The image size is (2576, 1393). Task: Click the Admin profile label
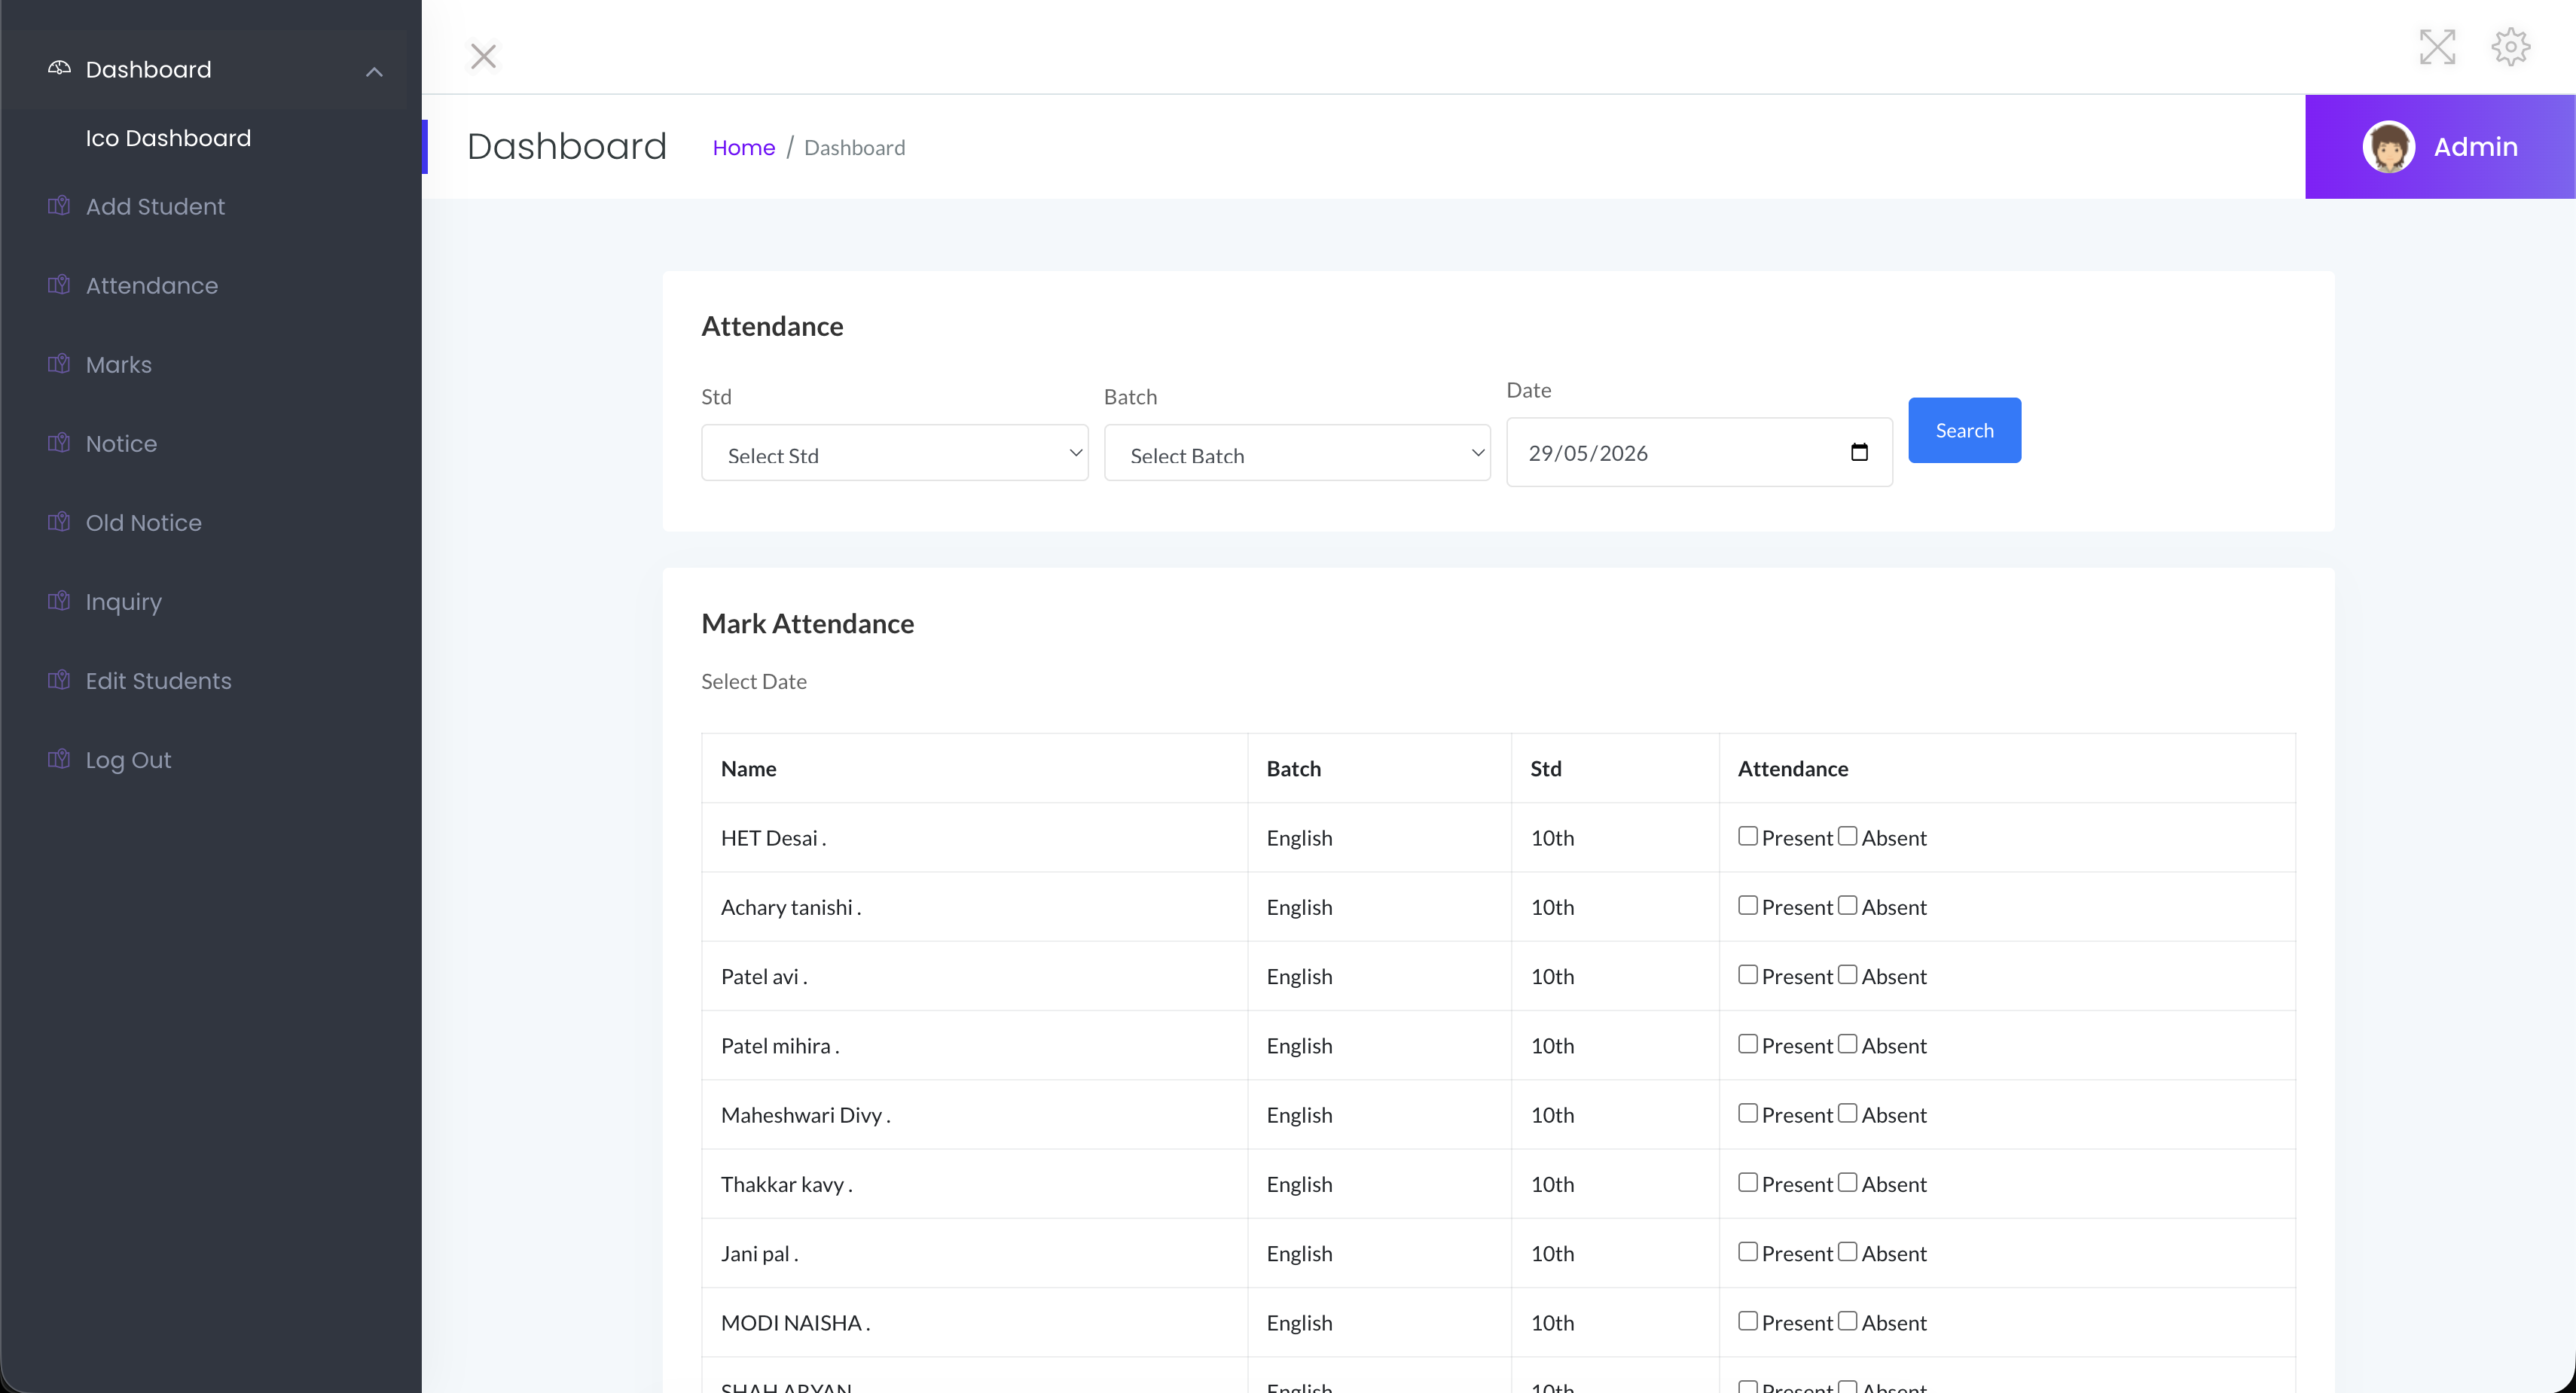coord(2475,147)
